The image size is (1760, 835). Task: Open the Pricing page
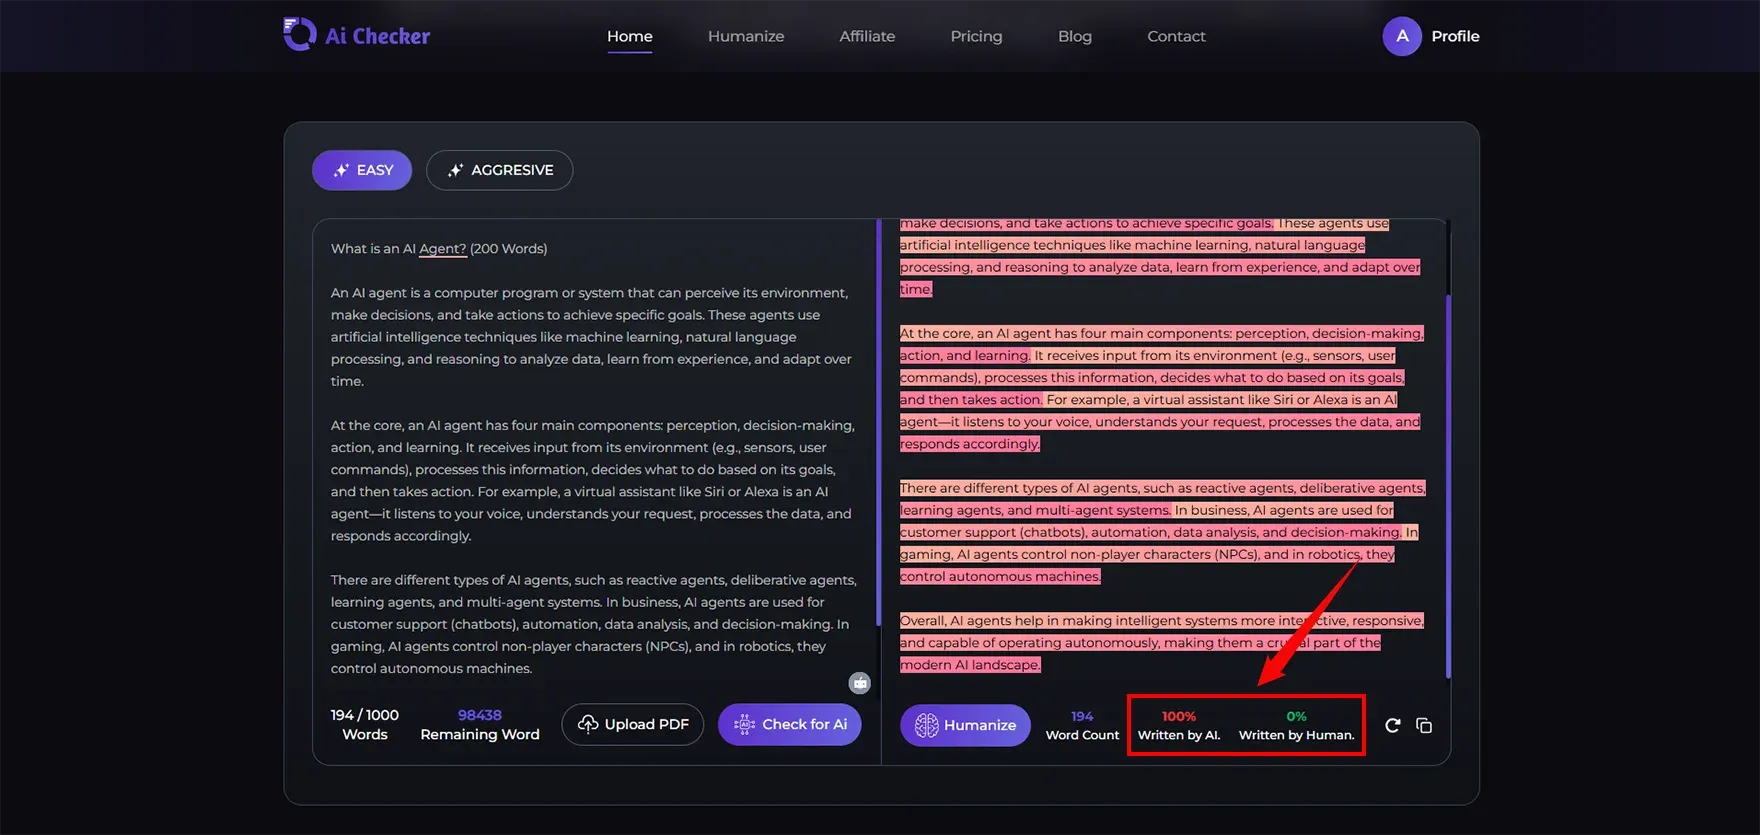pos(976,36)
